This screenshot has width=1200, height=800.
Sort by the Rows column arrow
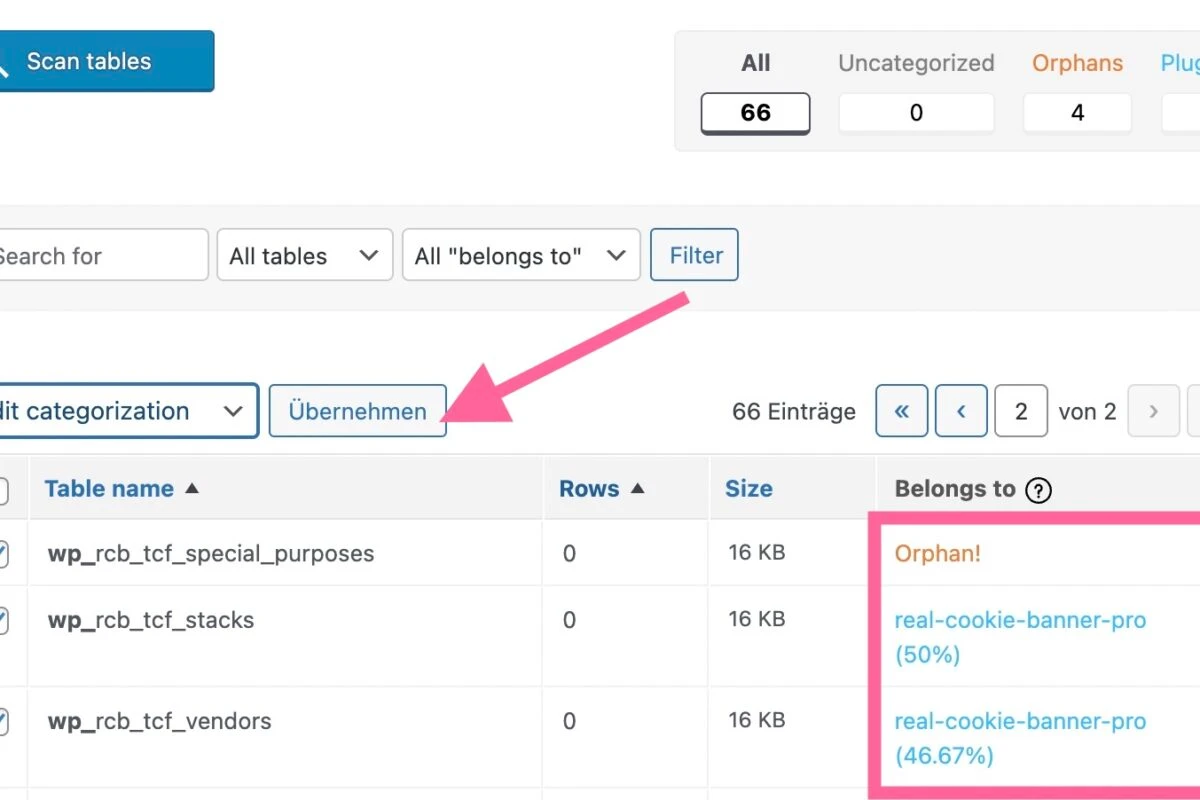click(x=637, y=488)
